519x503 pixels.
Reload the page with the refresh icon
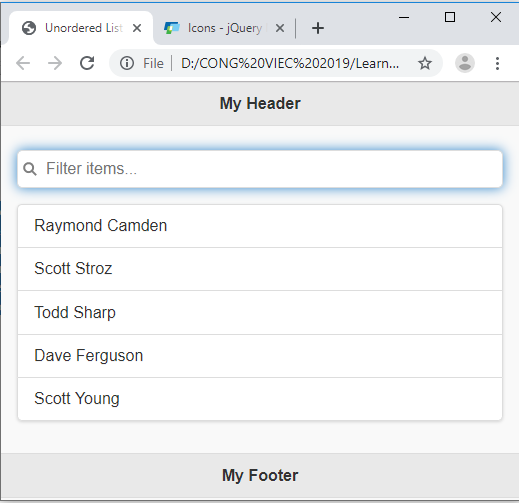(87, 63)
